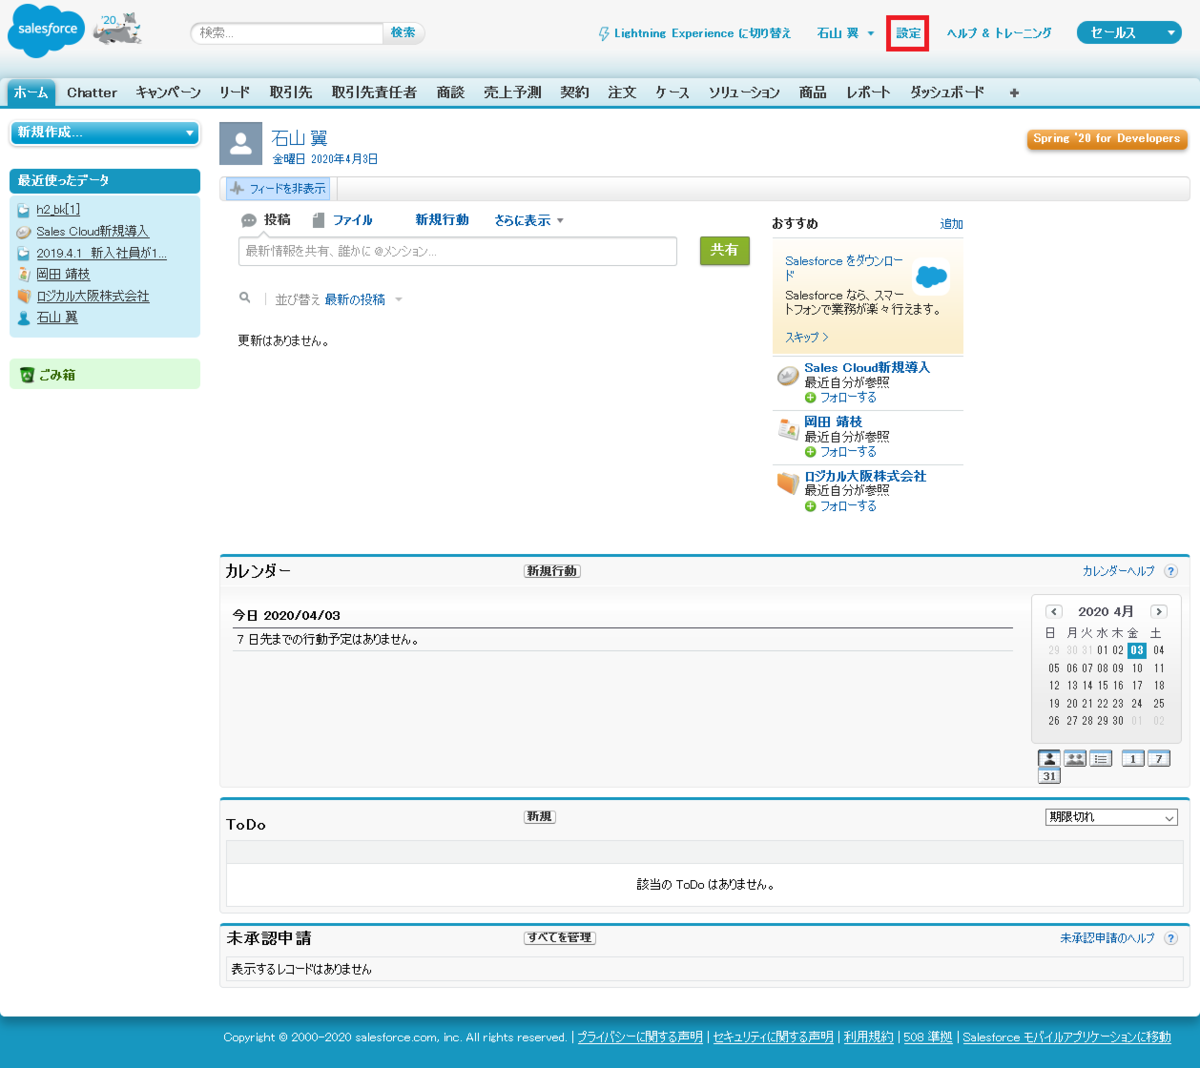Image resolution: width=1200 pixels, height=1068 pixels.
Task: Click account folder icon beside recommended ロジカル大阪株式会社
Action: pos(788,484)
